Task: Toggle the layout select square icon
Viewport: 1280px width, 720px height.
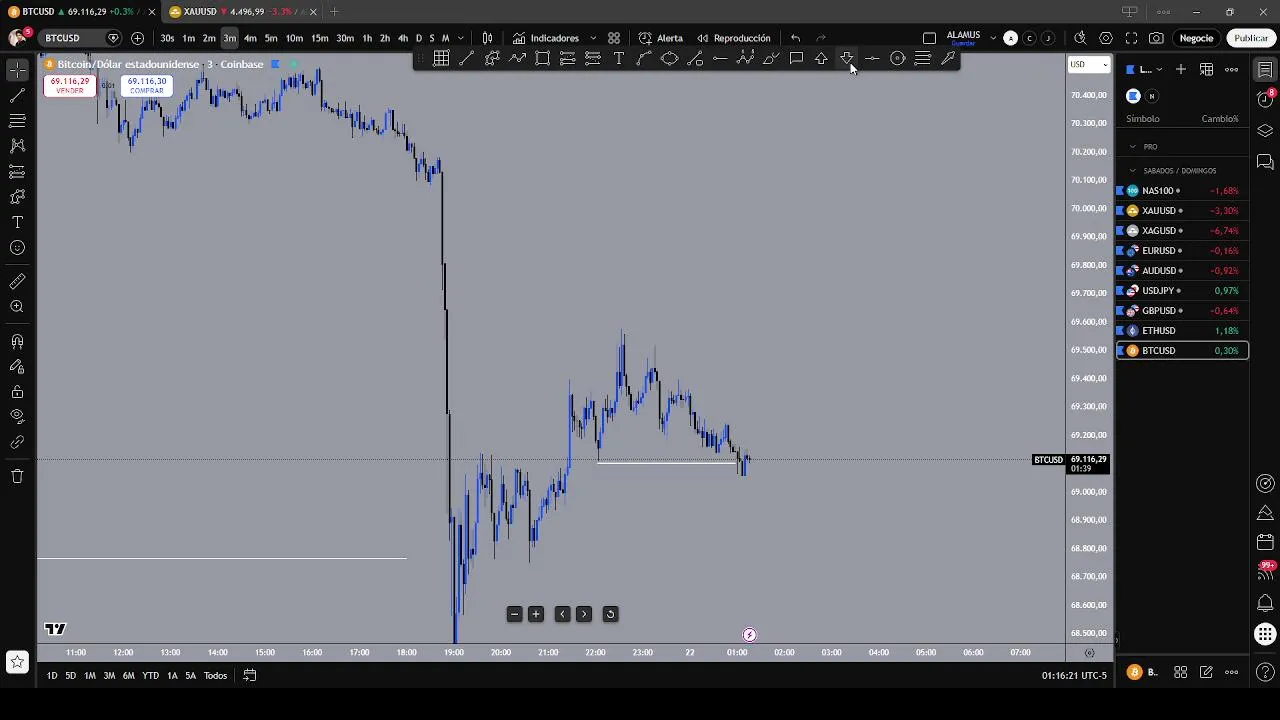Action: pyautogui.click(x=929, y=38)
